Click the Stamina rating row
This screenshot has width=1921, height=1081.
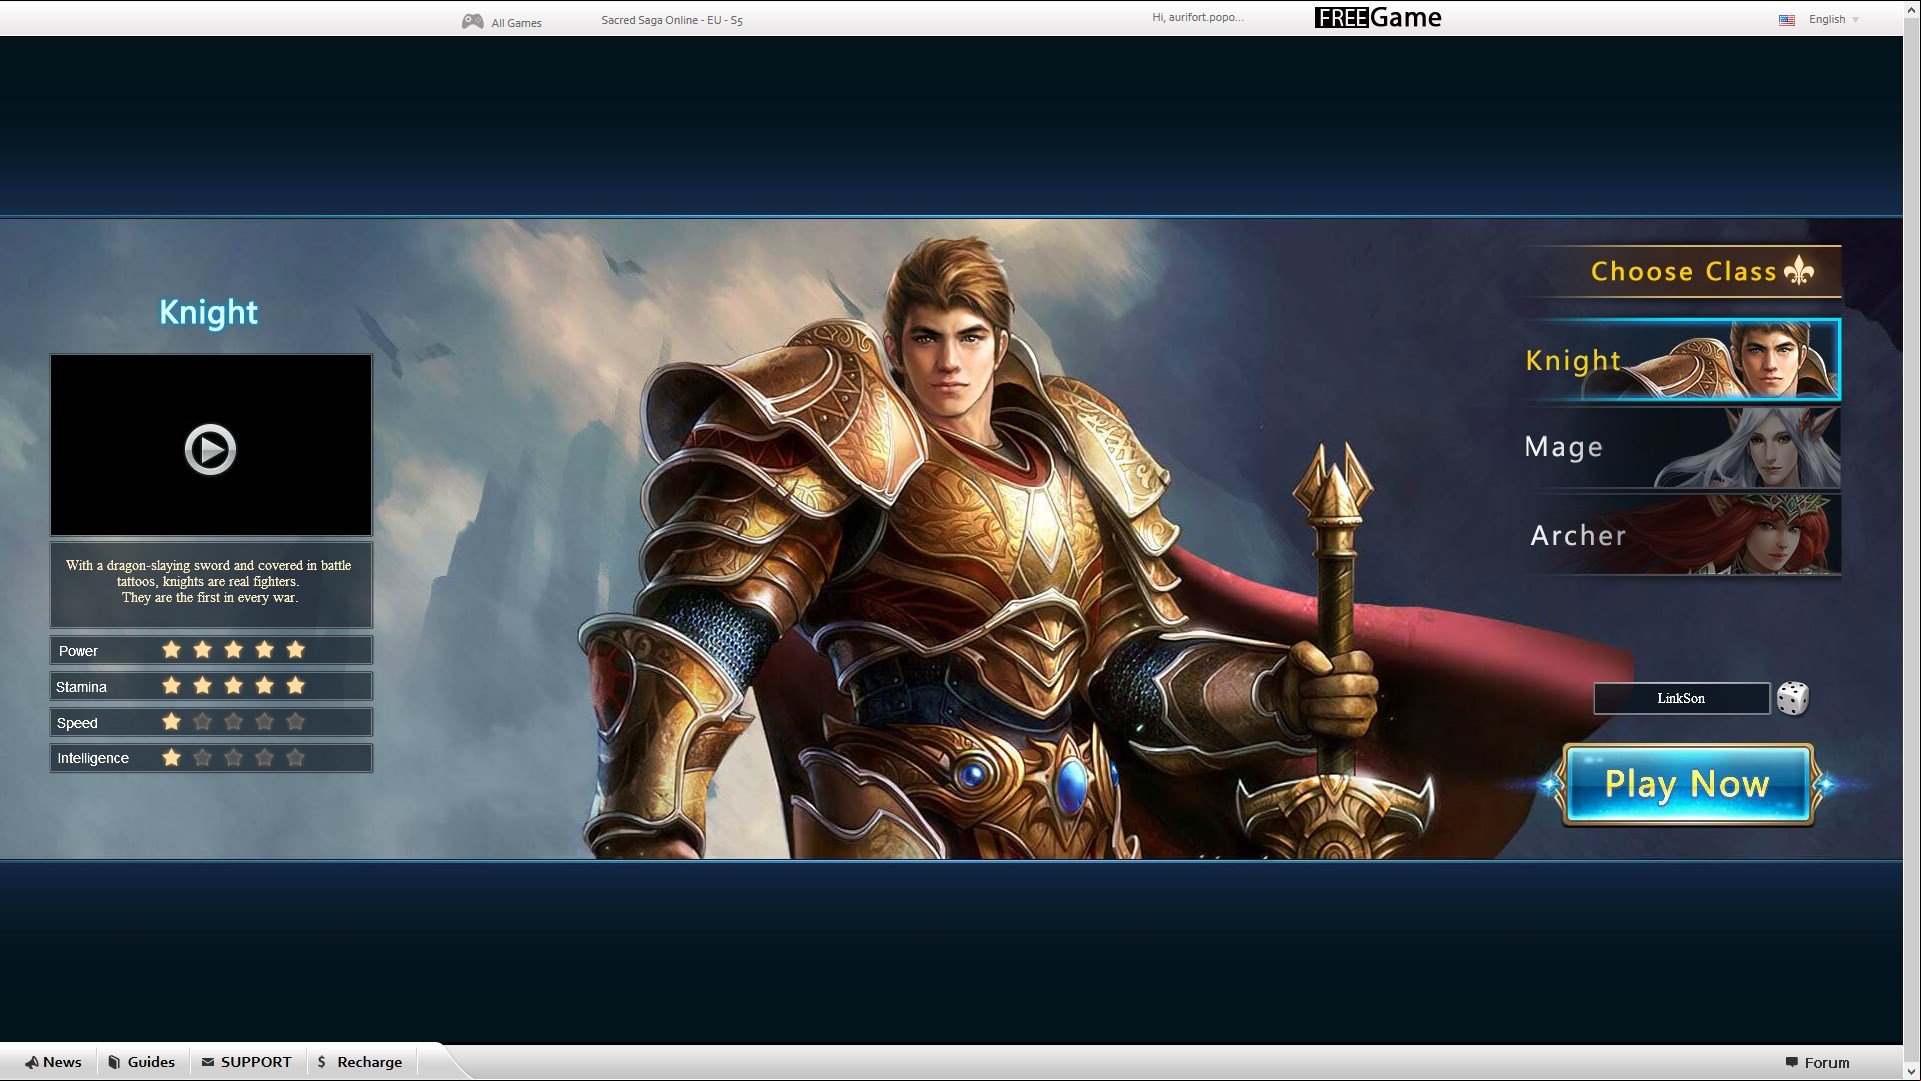pos(211,686)
